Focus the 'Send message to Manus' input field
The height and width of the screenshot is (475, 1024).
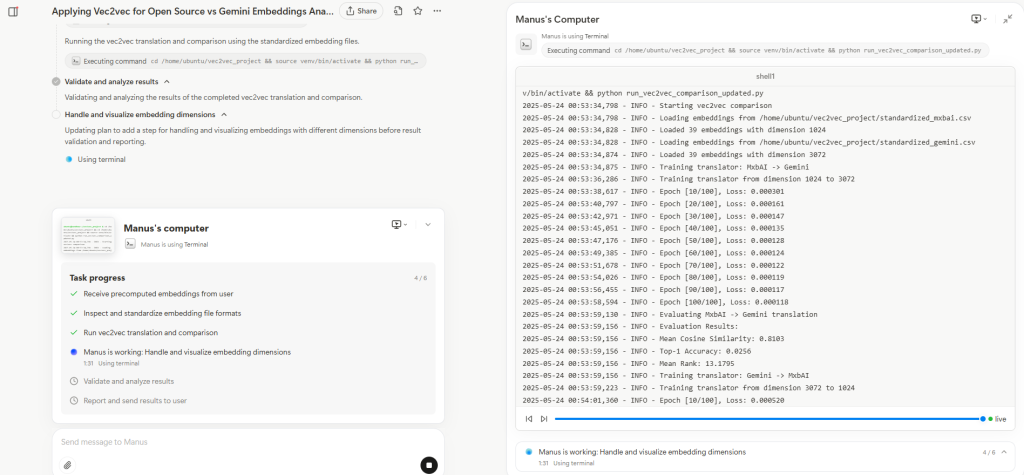(248, 442)
